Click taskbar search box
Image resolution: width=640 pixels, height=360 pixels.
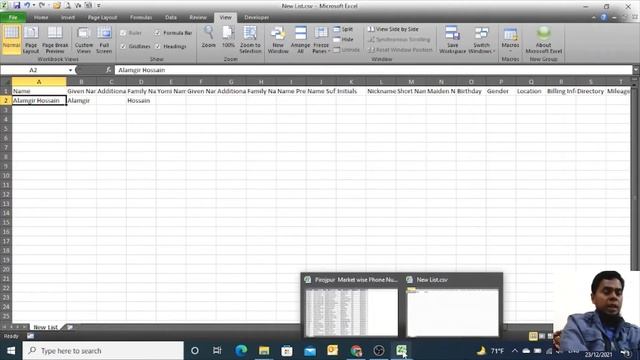point(104,350)
